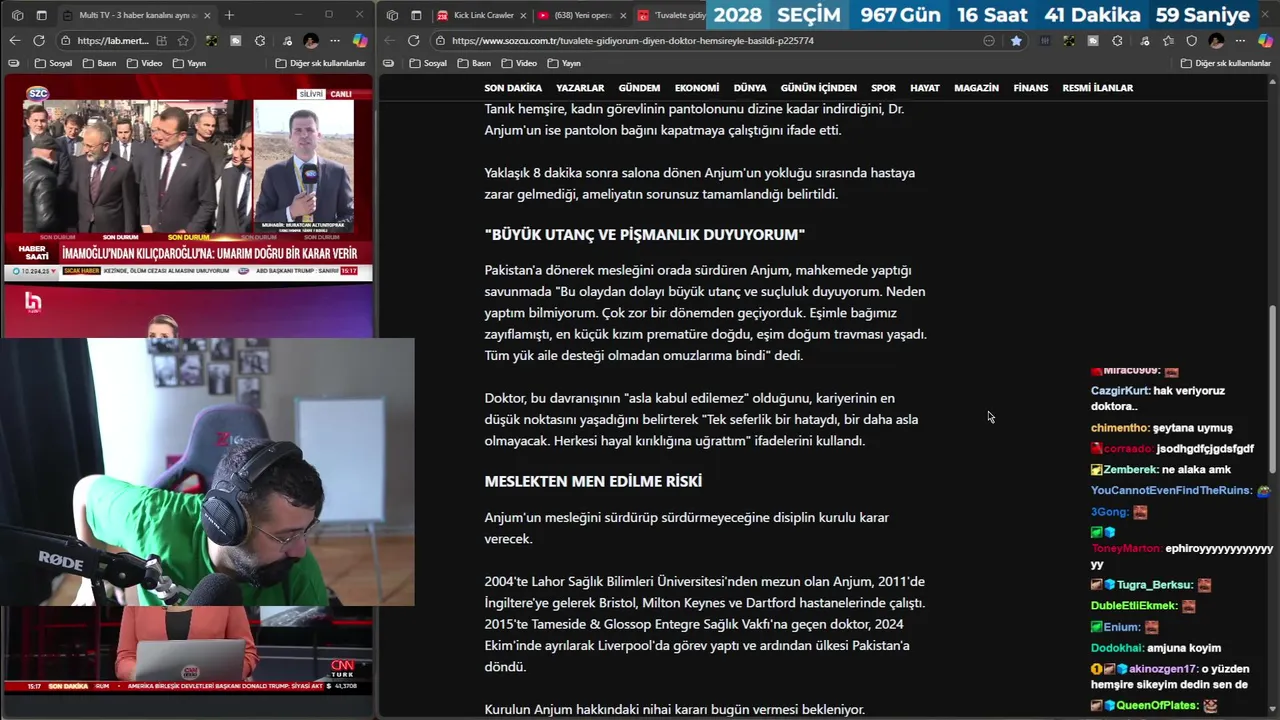Open MAGAZİN news category
The width and height of the screenshot is (1280, 720).
(976, 88)
